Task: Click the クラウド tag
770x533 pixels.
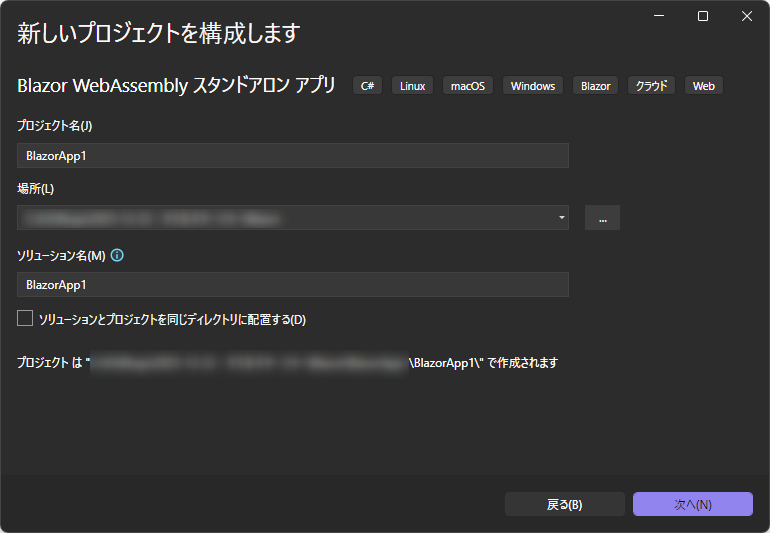Action: (651, 85)
